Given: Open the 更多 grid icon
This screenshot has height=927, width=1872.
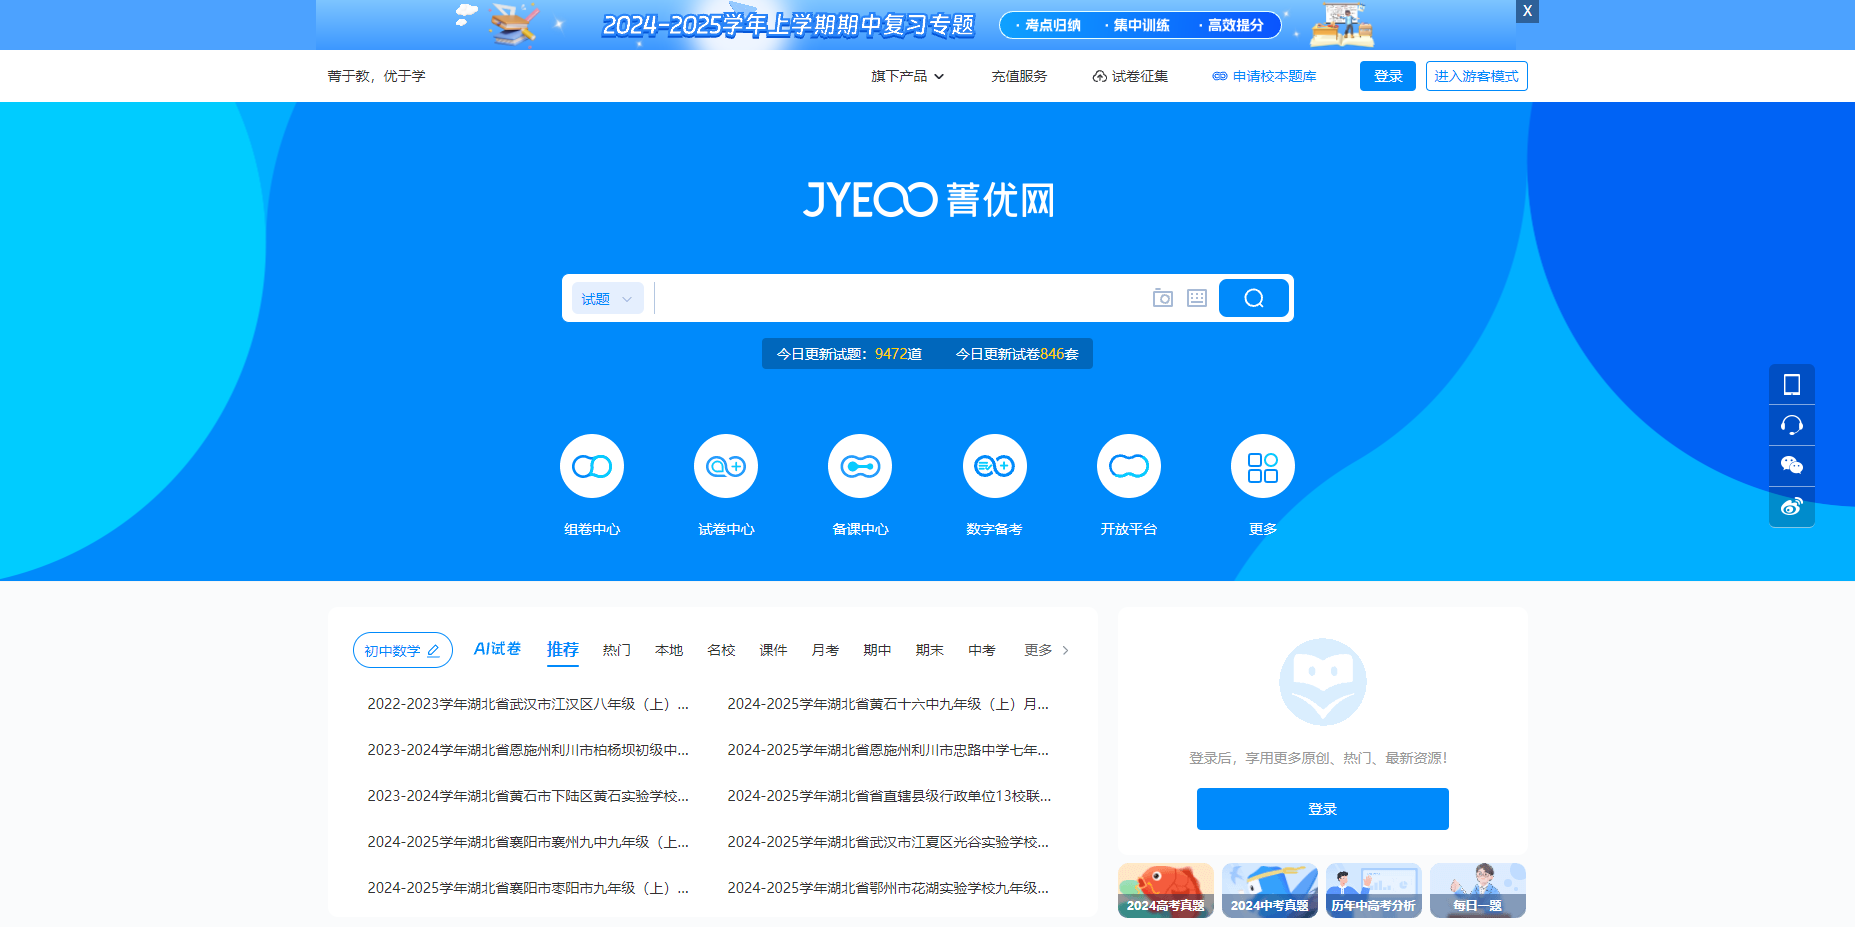Looking at the screenshot, I should click(x=1263, y=466).
